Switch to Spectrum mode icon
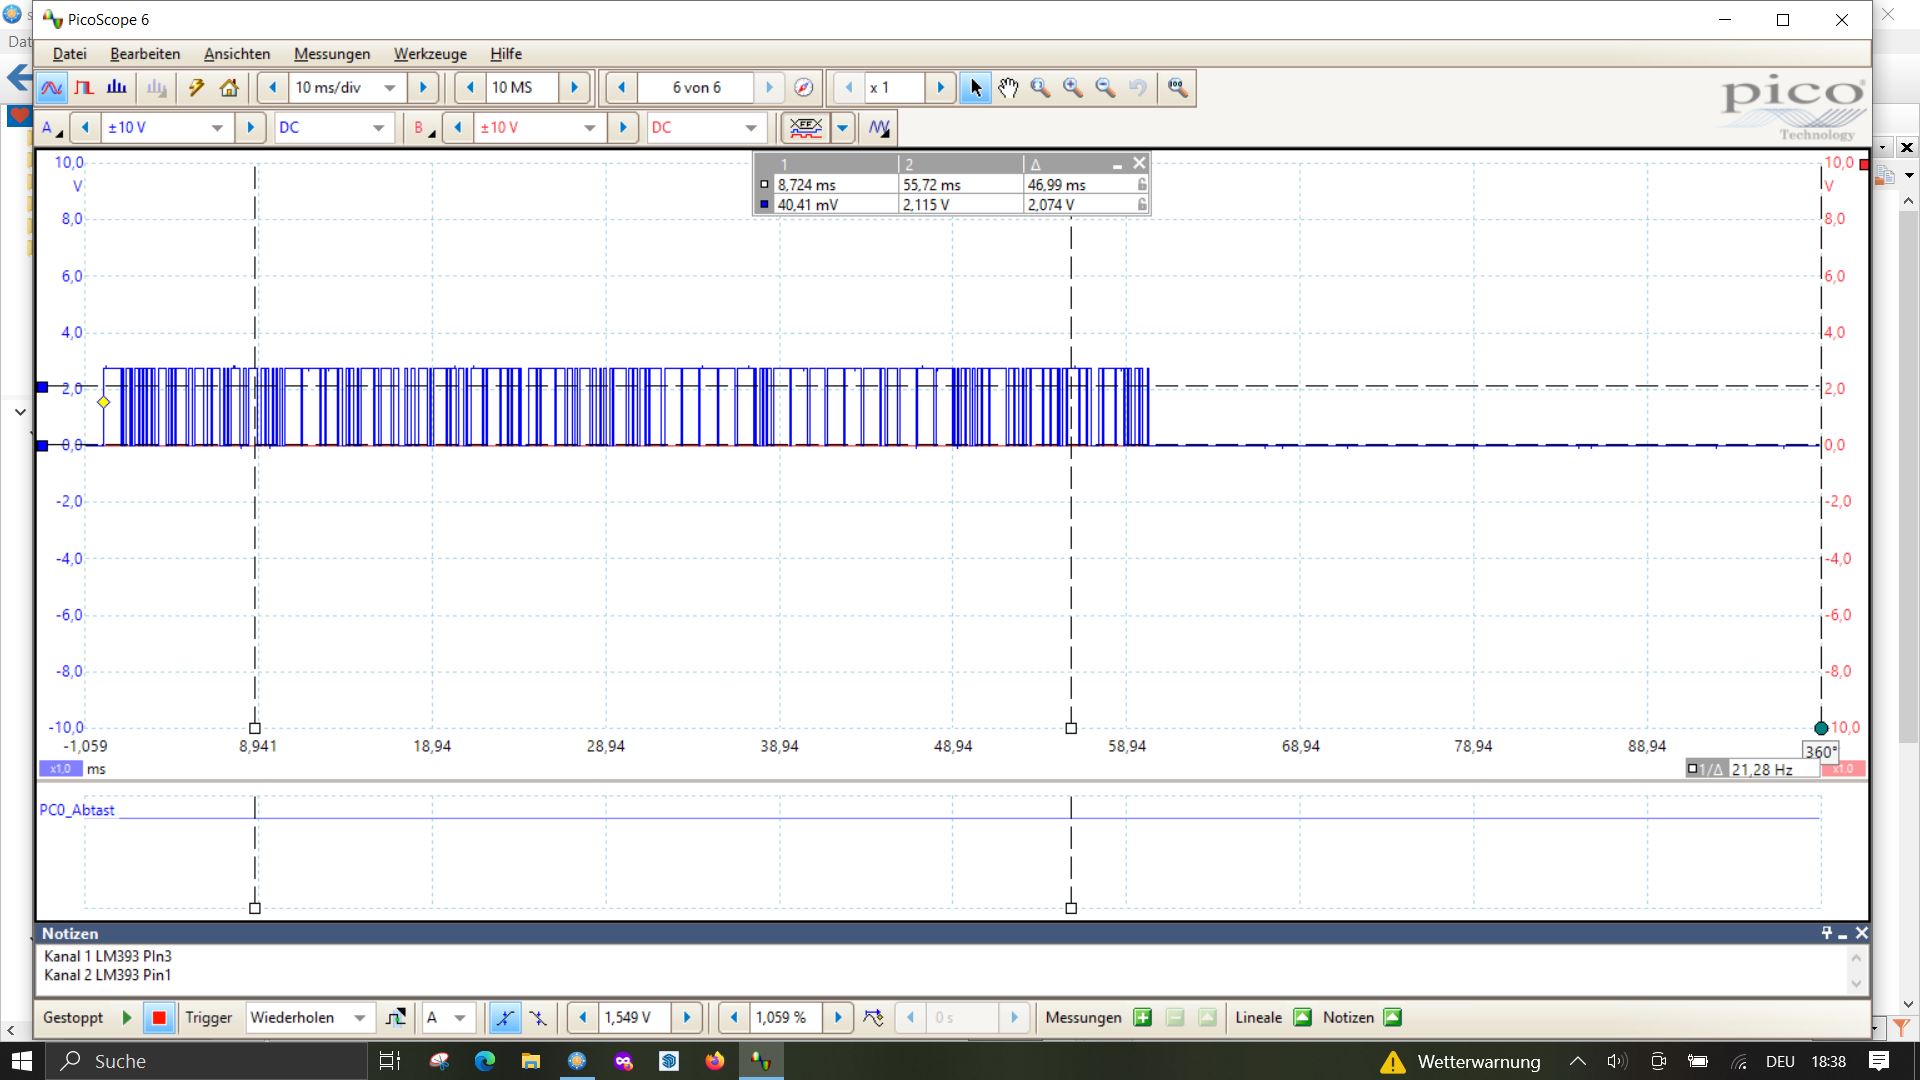Screen dimensions: 1920x1080 click(117, 88)
